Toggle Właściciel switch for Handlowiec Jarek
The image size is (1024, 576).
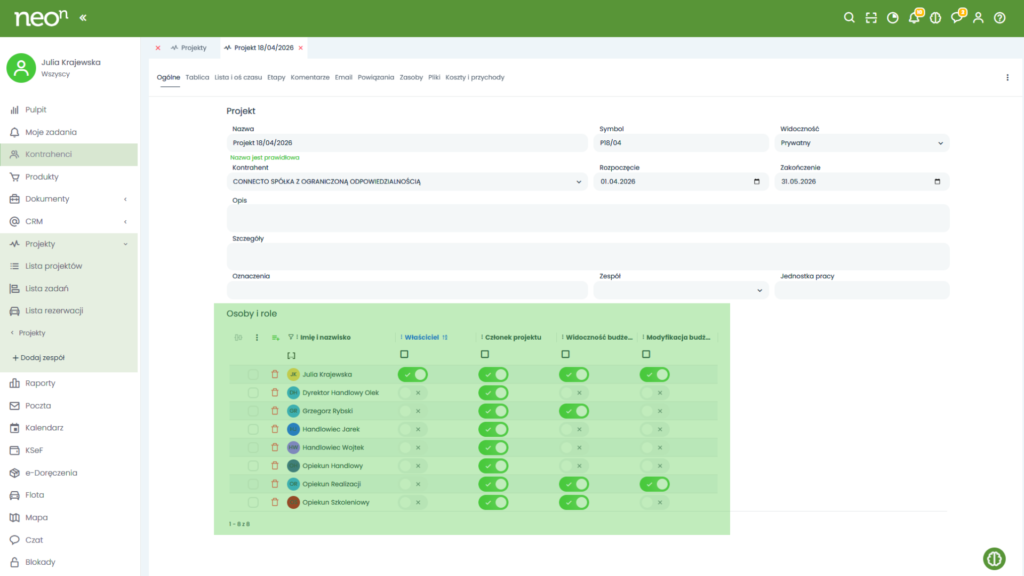click(413, 429)
